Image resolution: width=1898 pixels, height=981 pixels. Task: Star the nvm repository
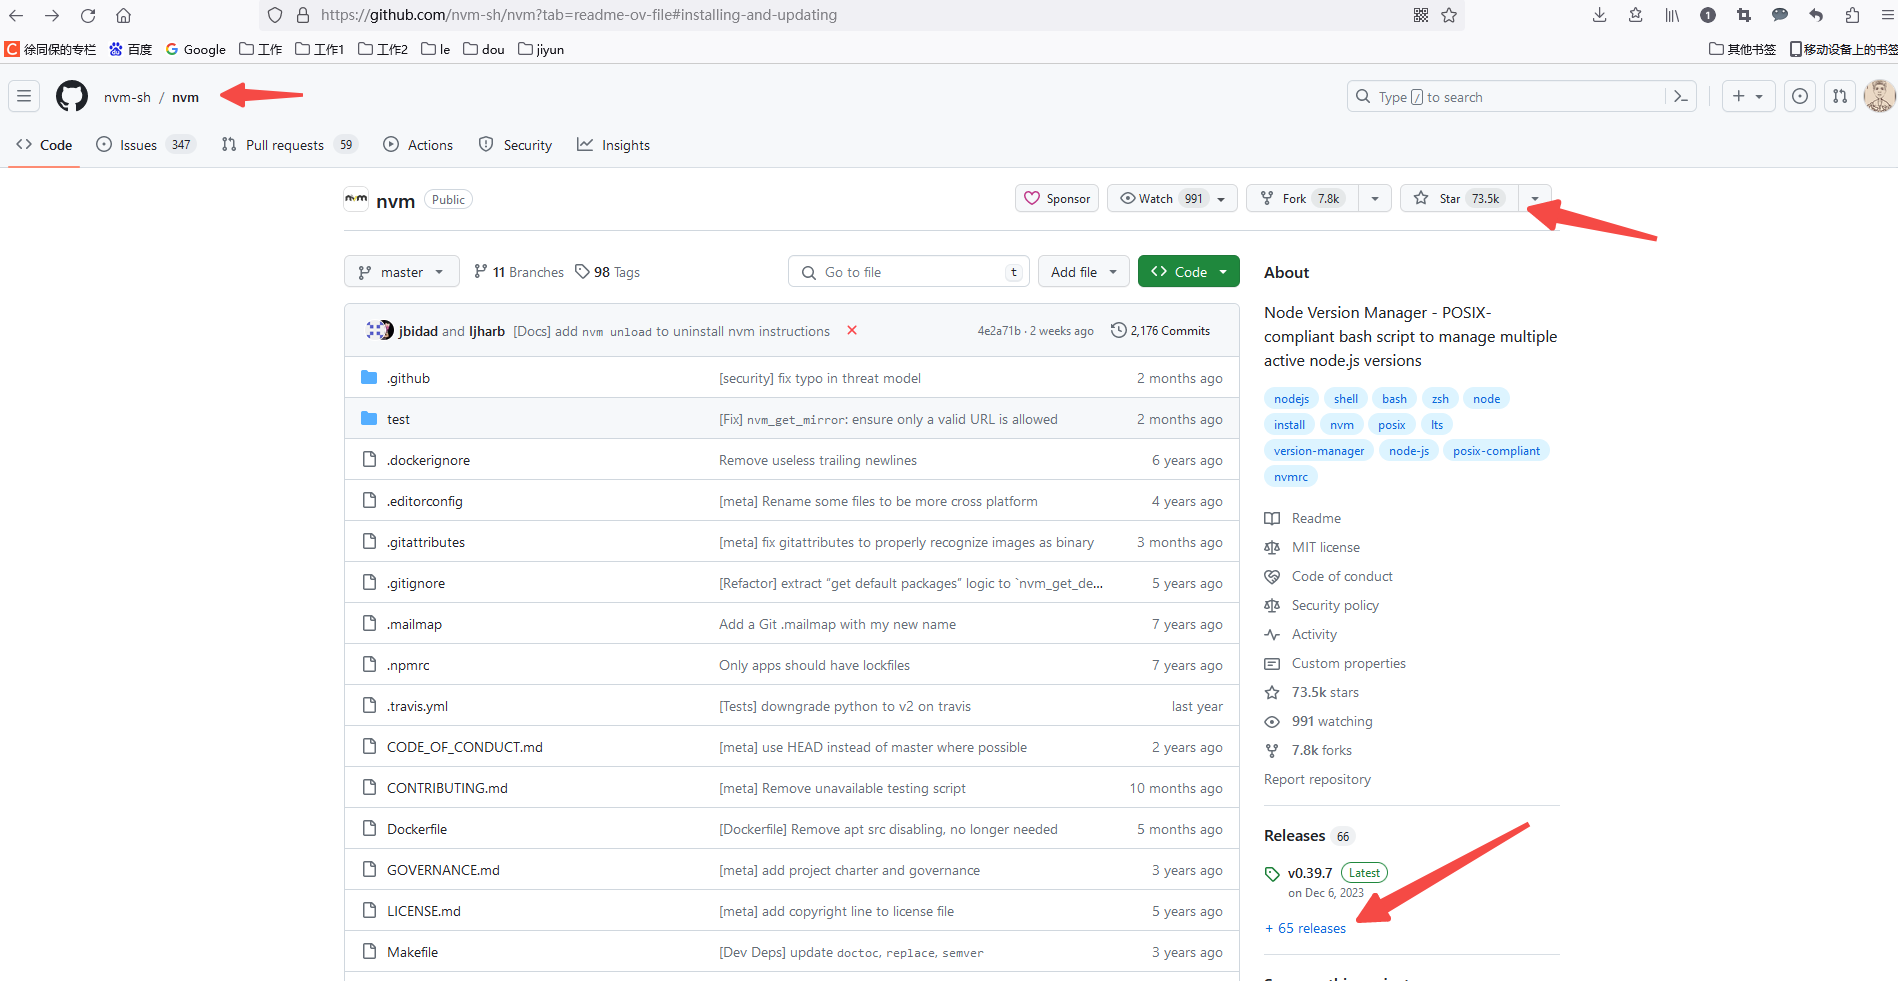click(1460, 198)
